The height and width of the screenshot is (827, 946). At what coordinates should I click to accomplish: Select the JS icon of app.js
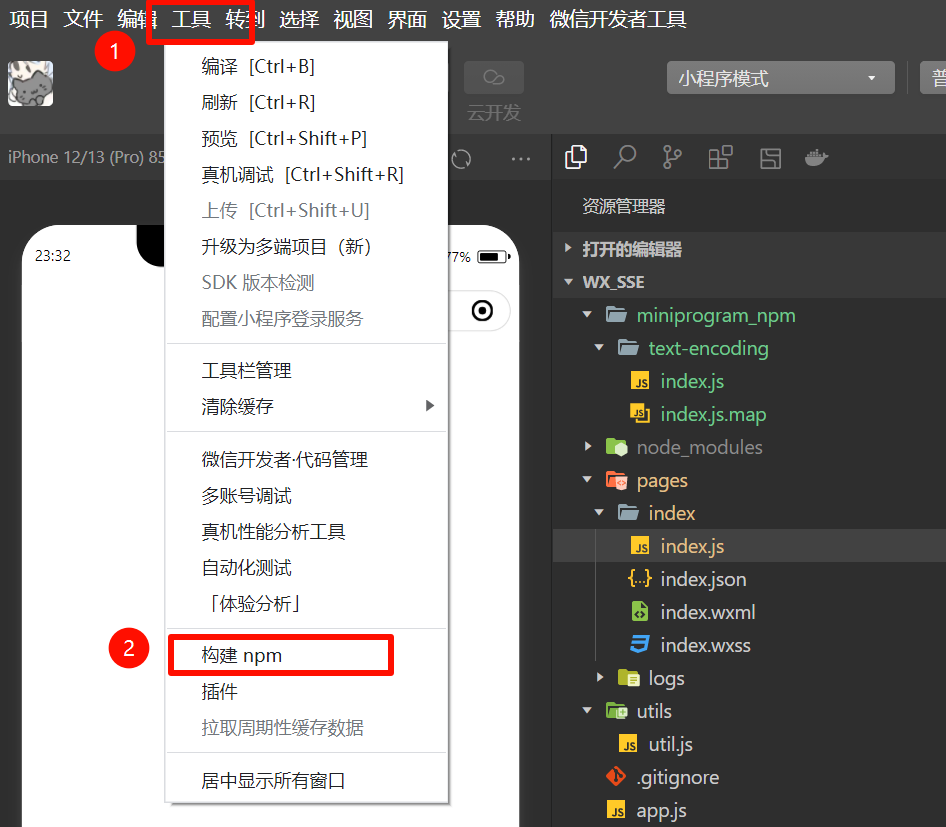click(x=616, y=810)
